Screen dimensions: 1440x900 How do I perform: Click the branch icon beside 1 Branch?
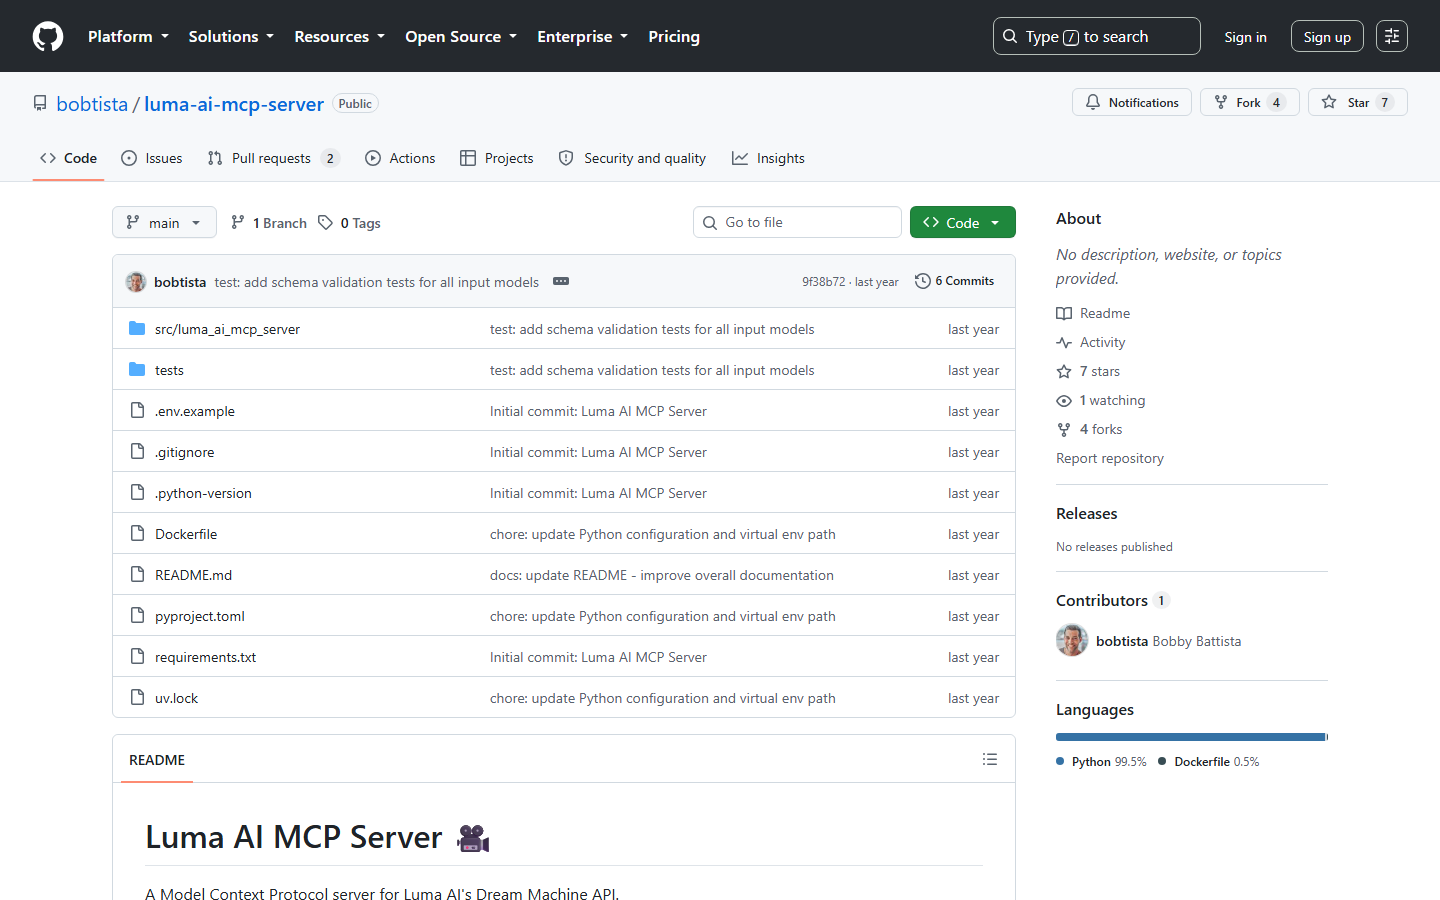coord(237,222)
